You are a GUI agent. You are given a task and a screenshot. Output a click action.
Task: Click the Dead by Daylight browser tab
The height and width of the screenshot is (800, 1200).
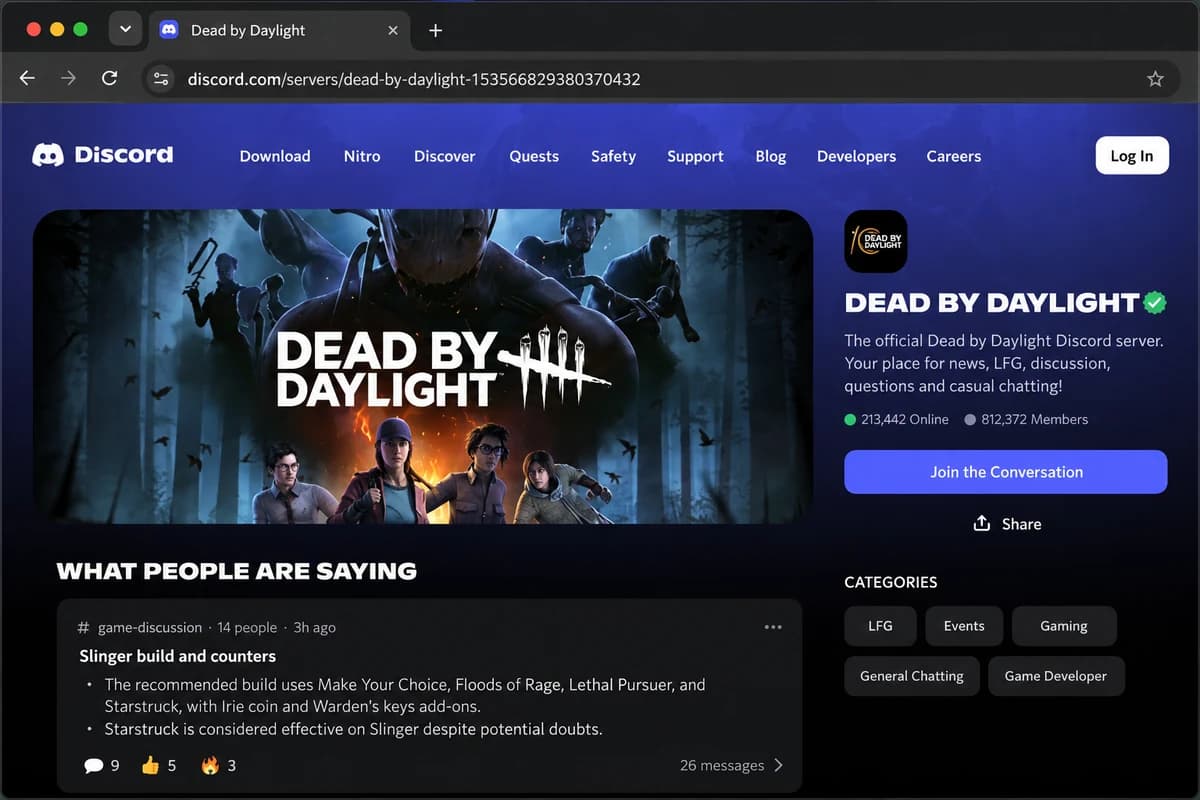[x=279, y=30]
